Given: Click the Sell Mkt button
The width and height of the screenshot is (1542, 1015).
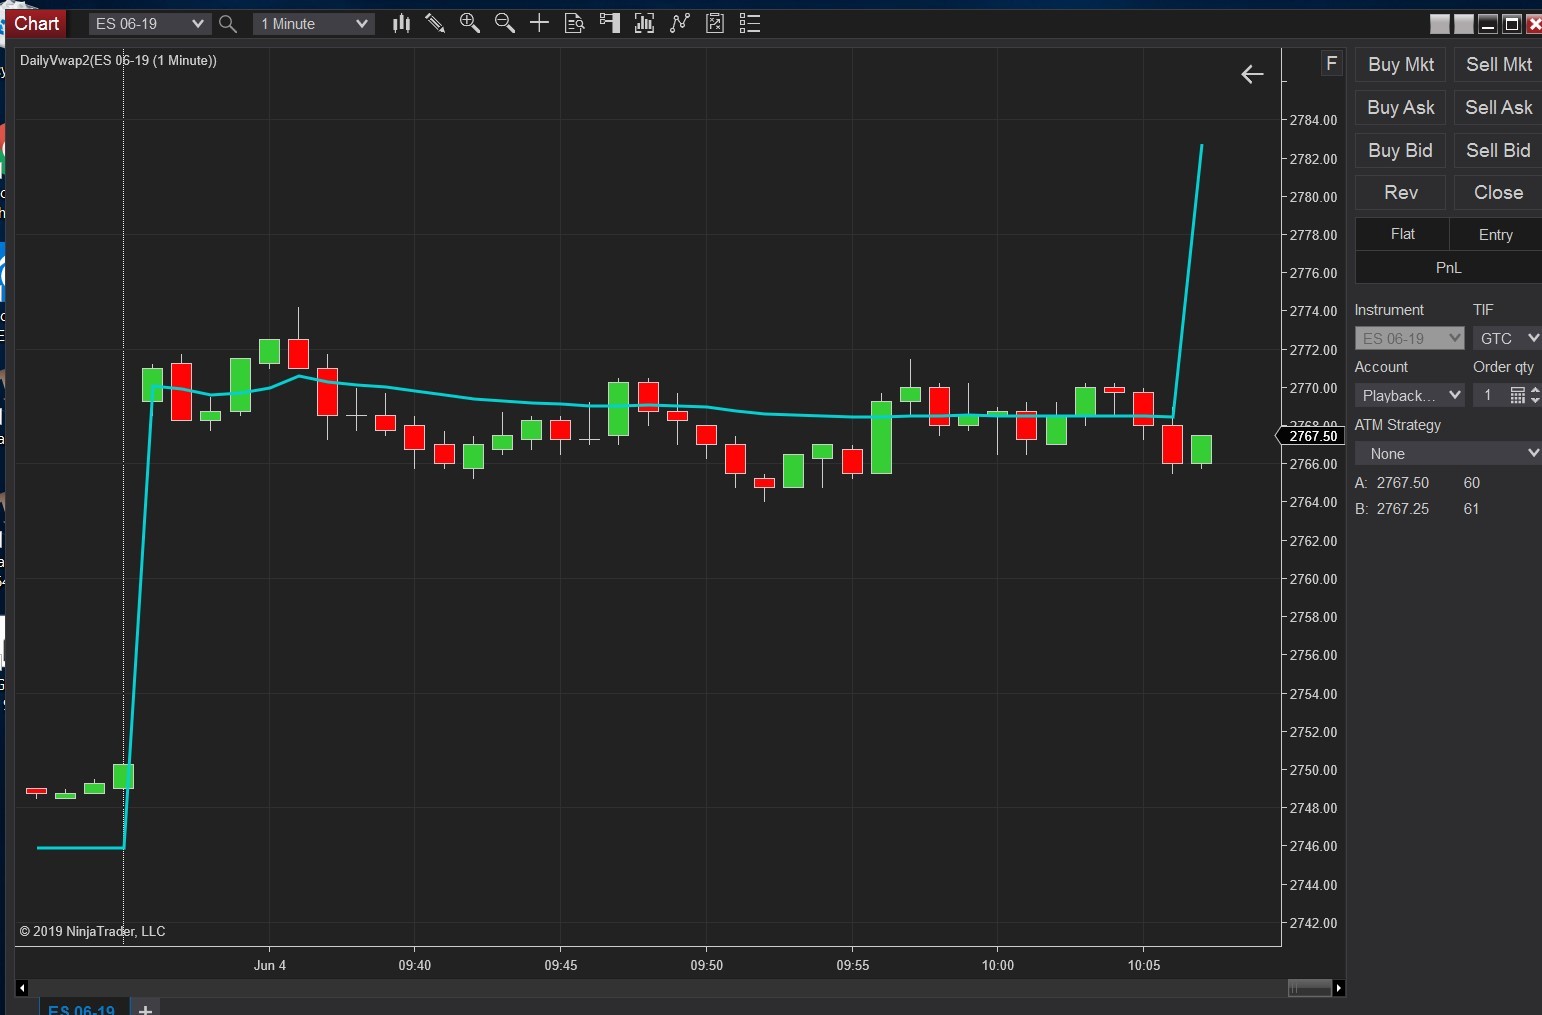Looking at the screenshot, I should click(1498, 65).
